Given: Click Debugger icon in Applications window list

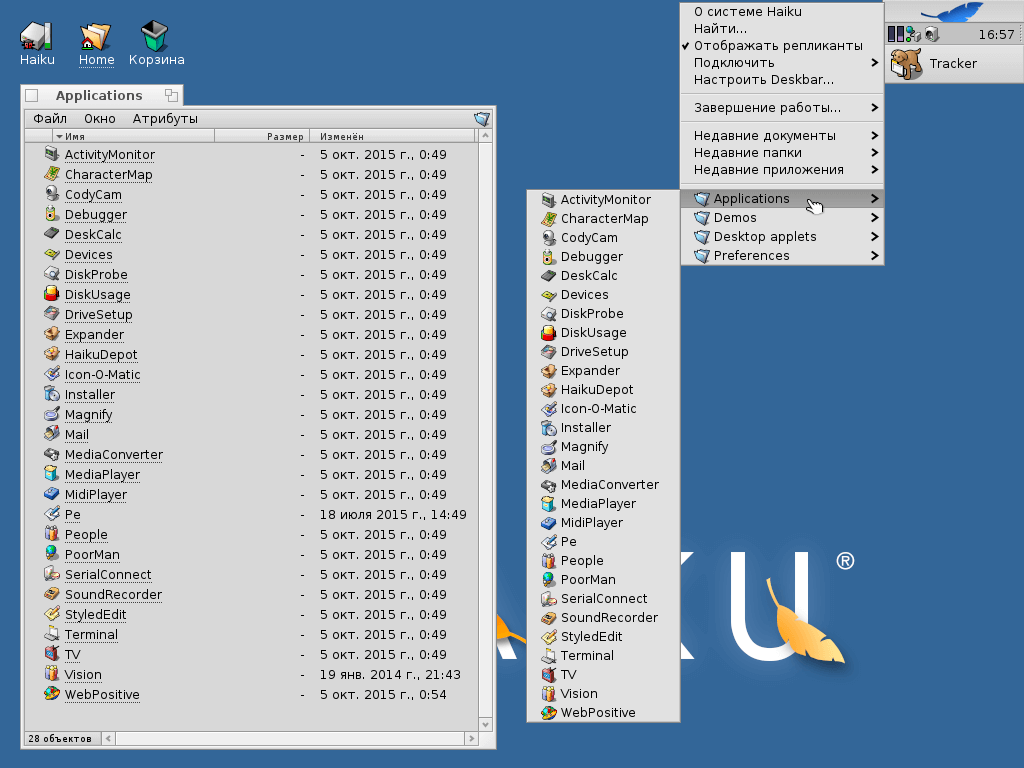Looking at the screenshot, I should click(x=52, y=214).
